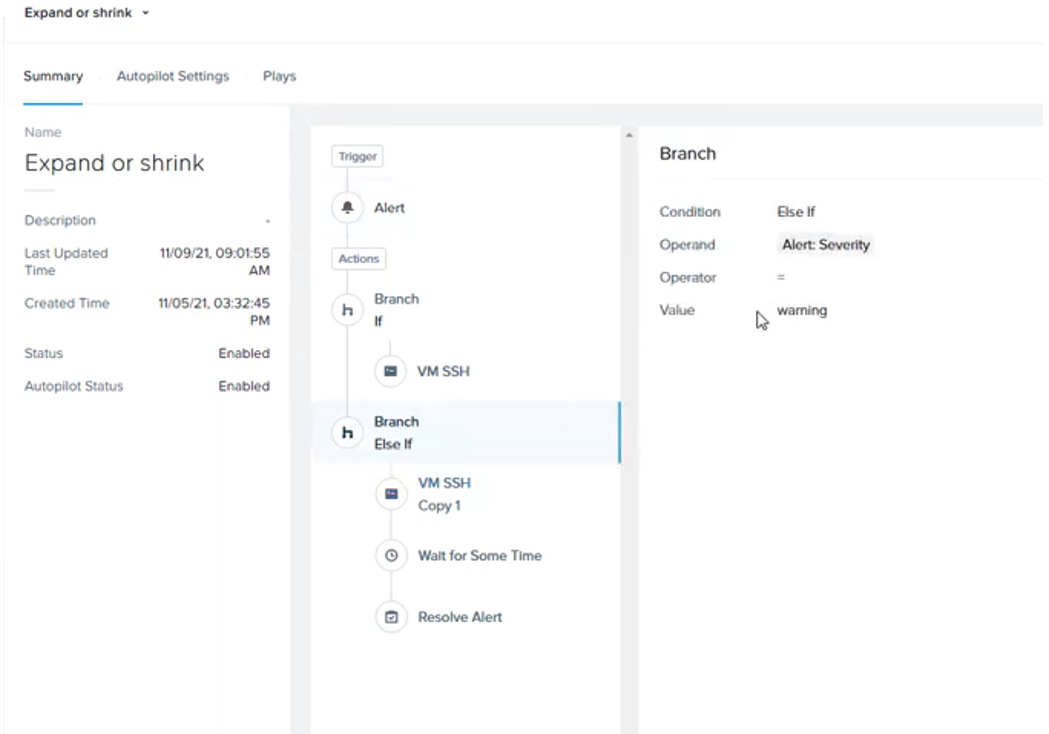Select the VM SSH action label
This screenshot has width=1049, height=734.
[x=443, y=371]
